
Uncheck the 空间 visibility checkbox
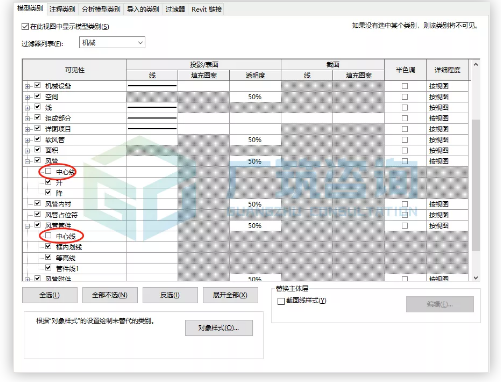click(x=38, y=96)
